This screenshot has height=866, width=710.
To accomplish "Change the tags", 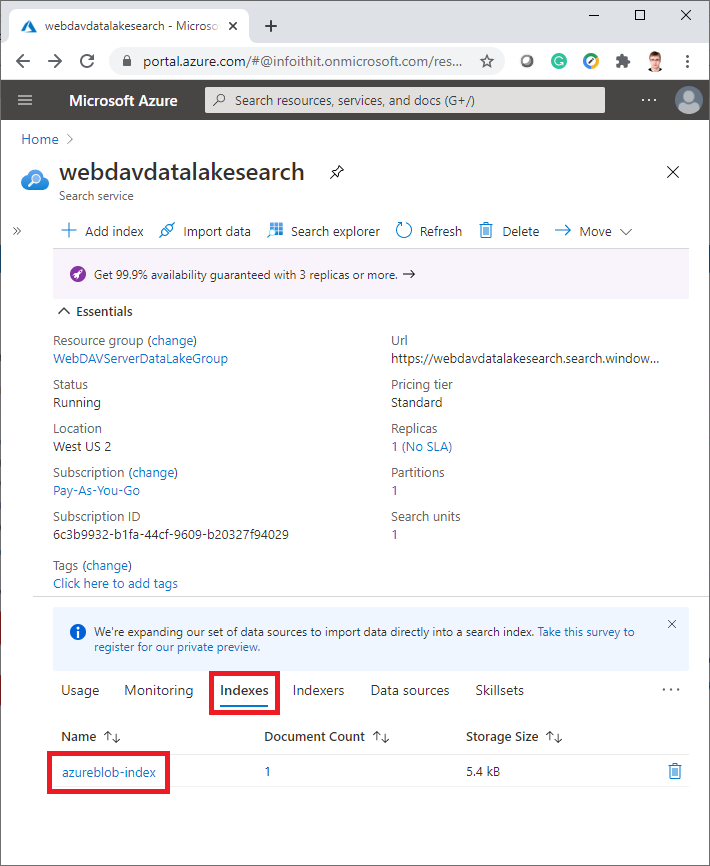I will tap(108, 566).
